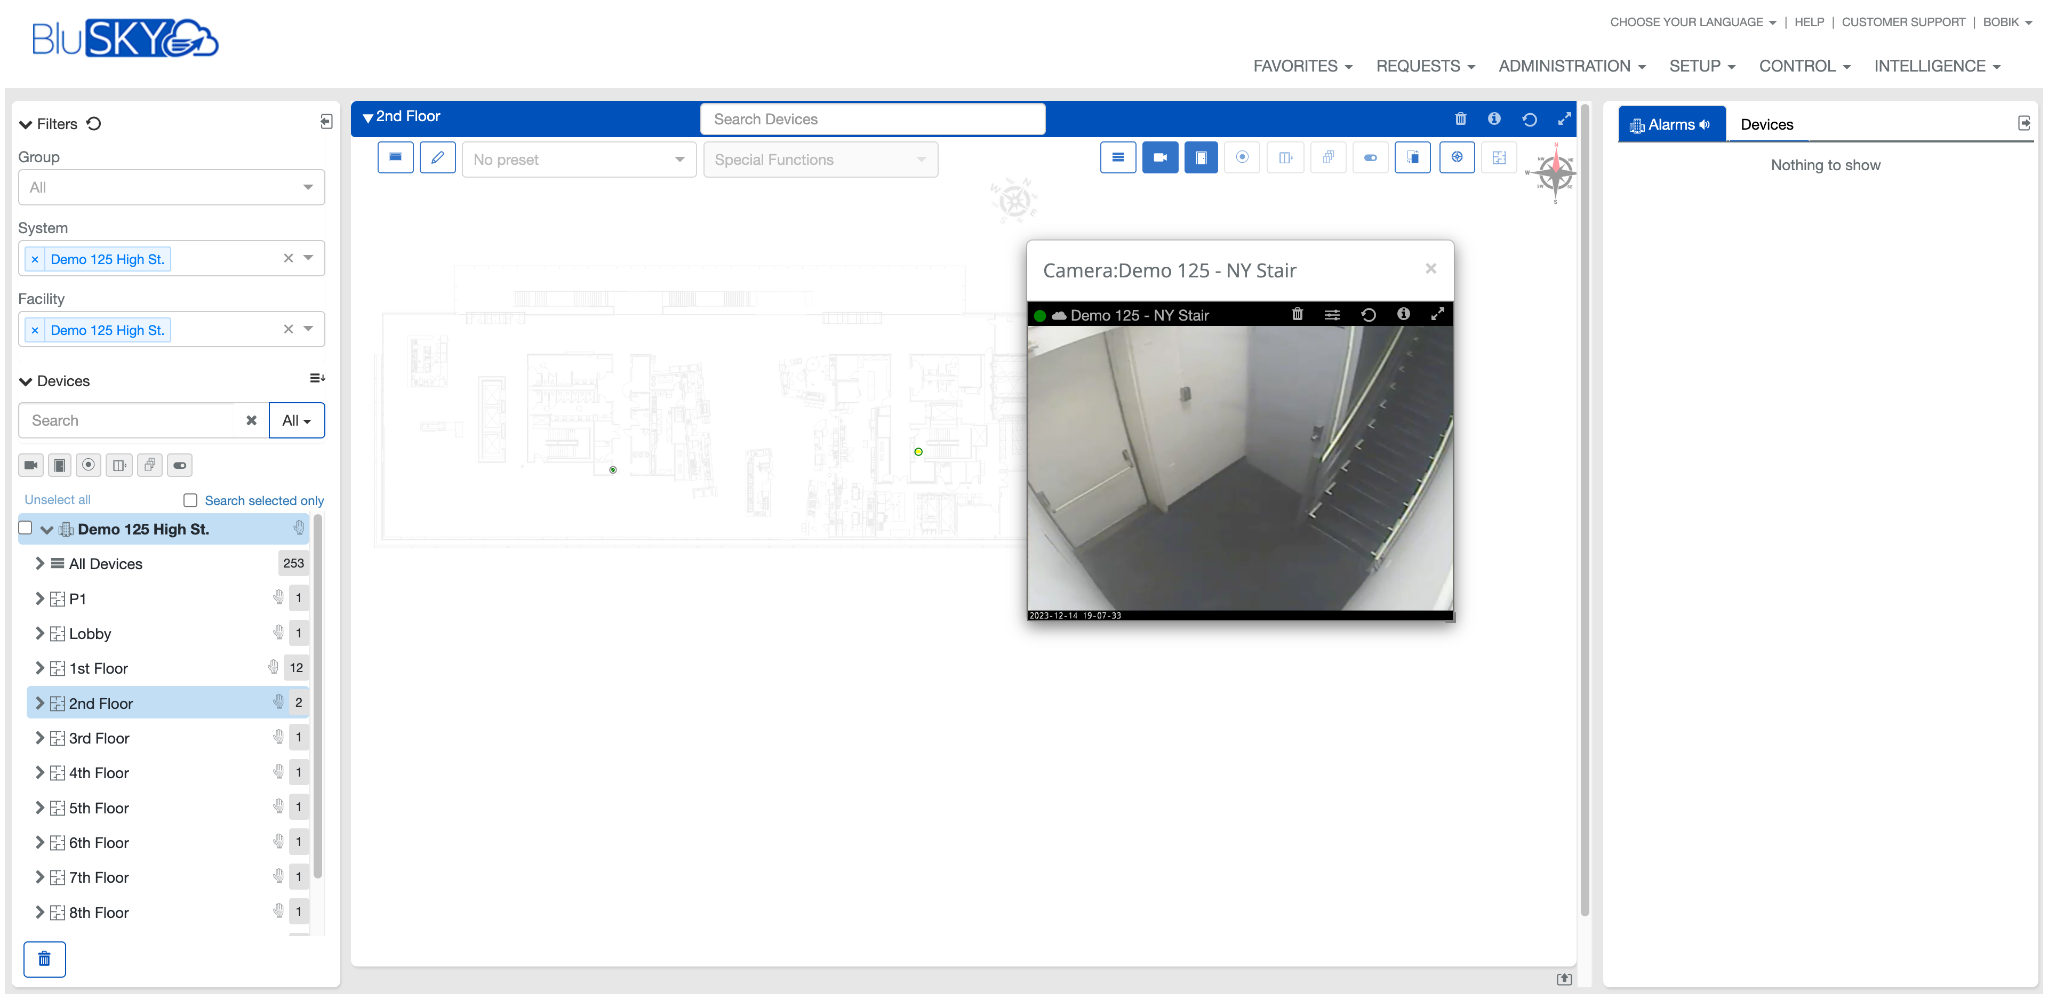Open camera info icon in video header
Image resolution: width=2048 pixels, height=999 pixels.
[1403, 314]
